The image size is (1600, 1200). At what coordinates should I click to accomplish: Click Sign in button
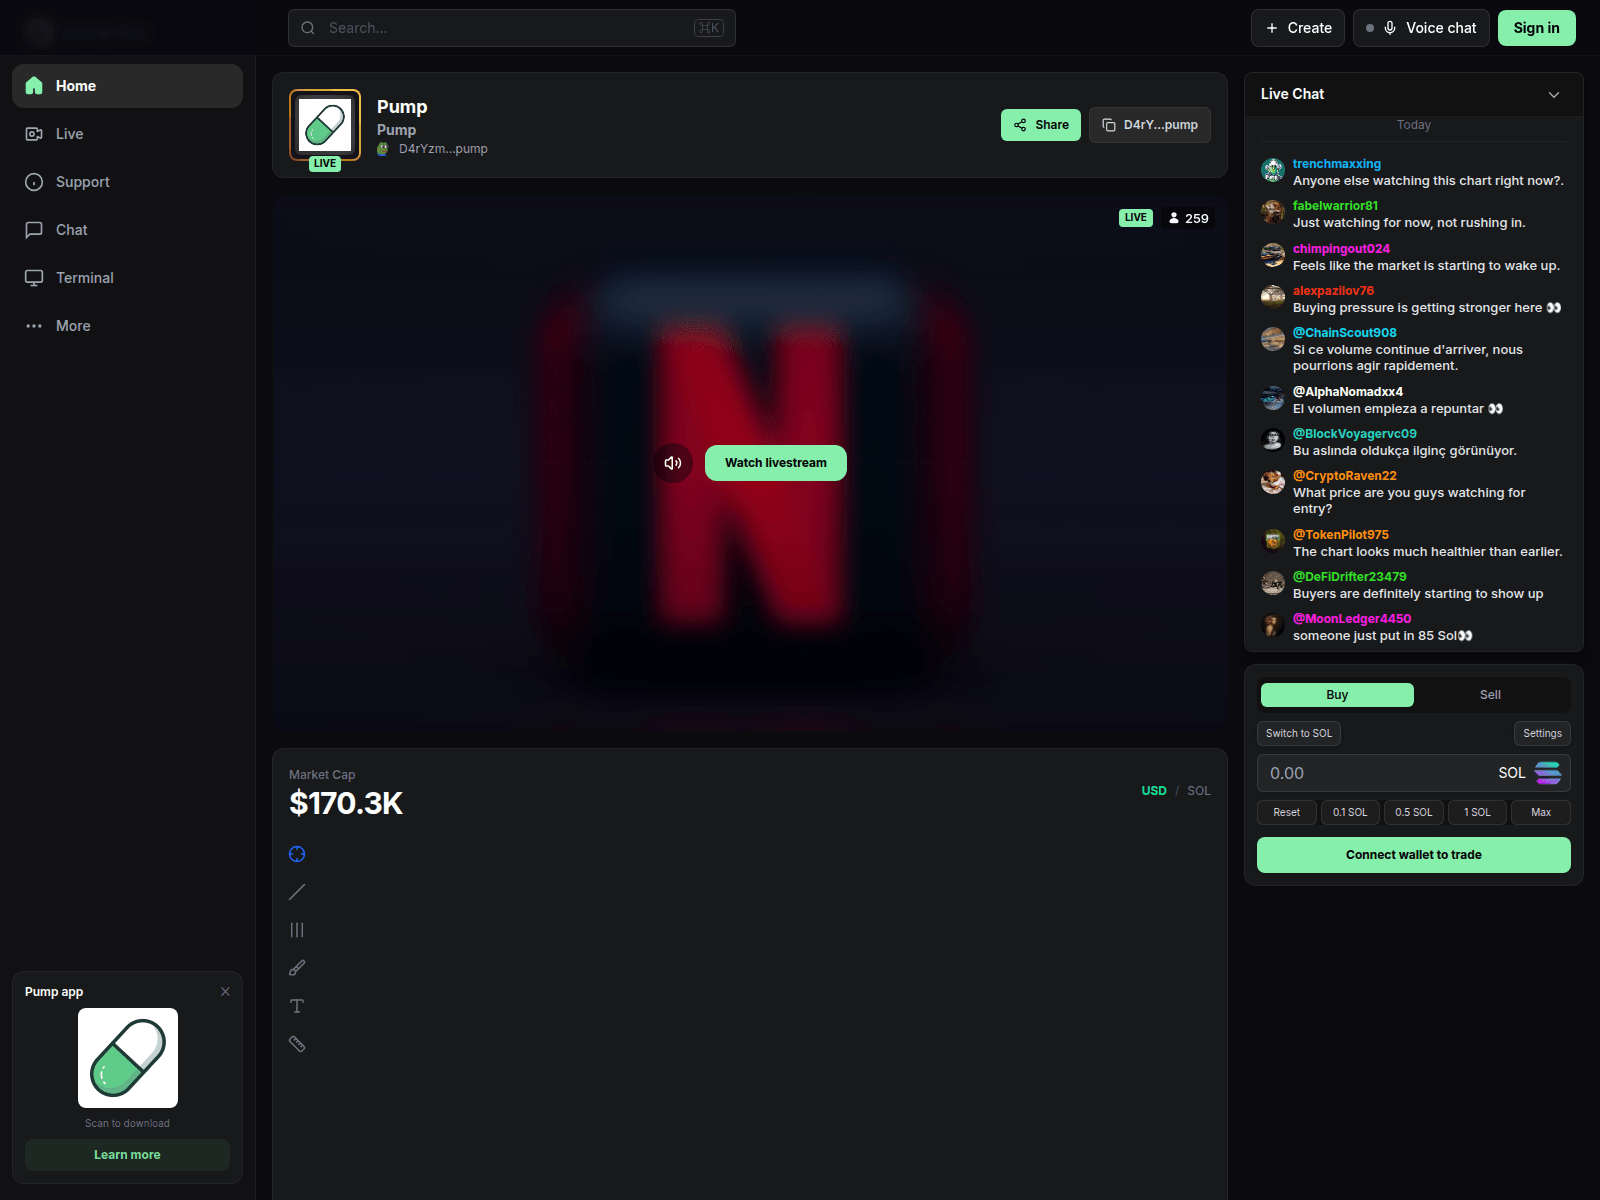[1537, 28]
